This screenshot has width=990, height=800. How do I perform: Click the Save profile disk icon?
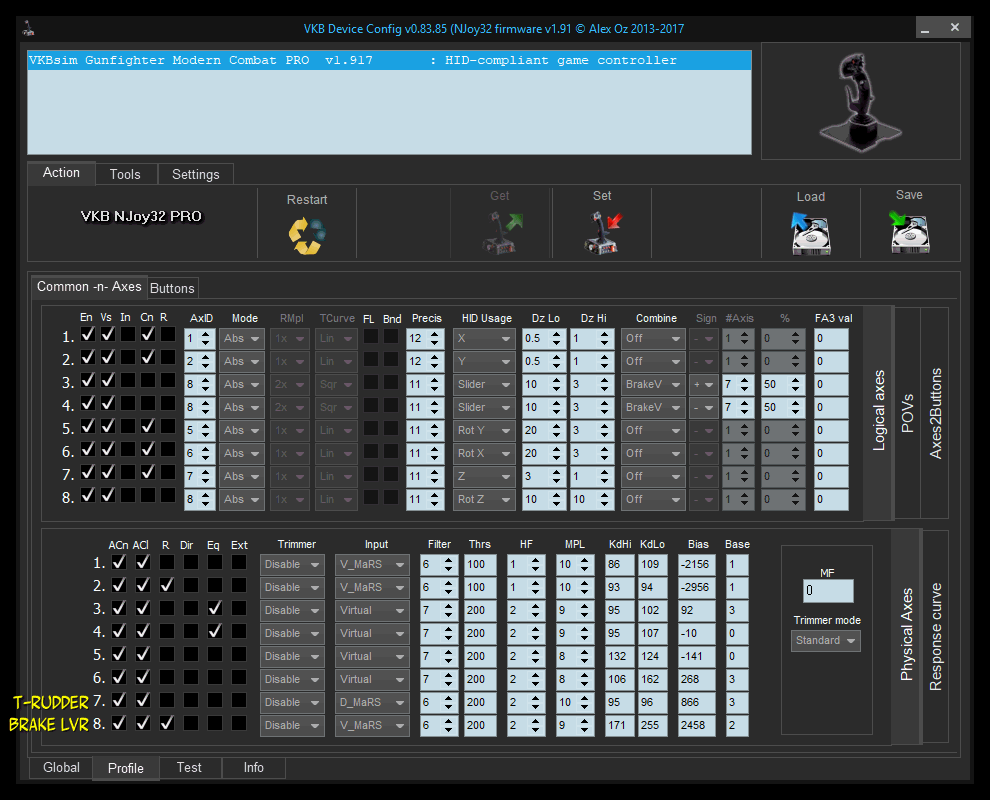coord(909,233)
